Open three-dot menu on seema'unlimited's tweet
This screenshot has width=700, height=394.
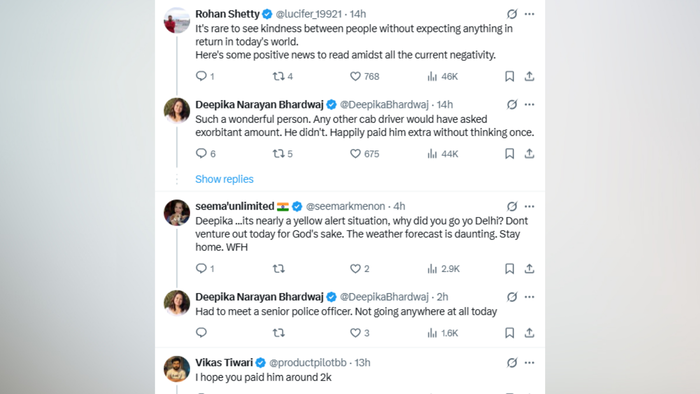coord(529,207)
